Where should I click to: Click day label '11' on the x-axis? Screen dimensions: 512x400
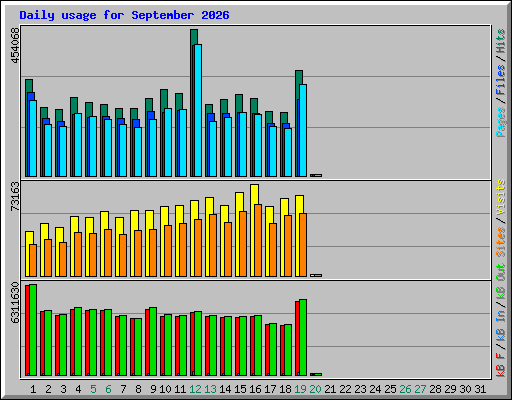(180, 389)
